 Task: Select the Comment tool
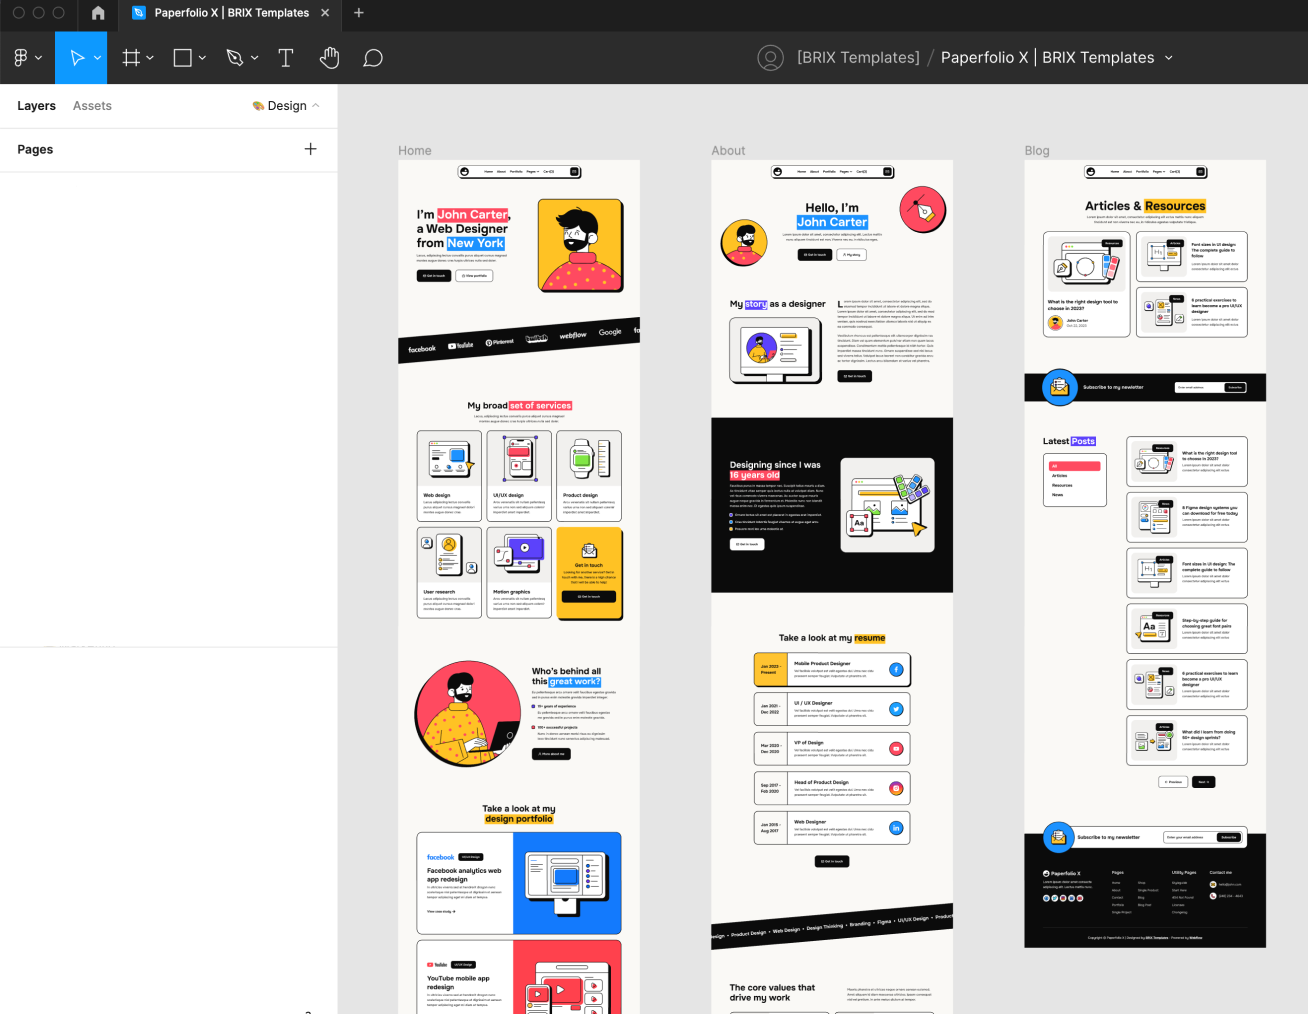click(x=373, y=58)
